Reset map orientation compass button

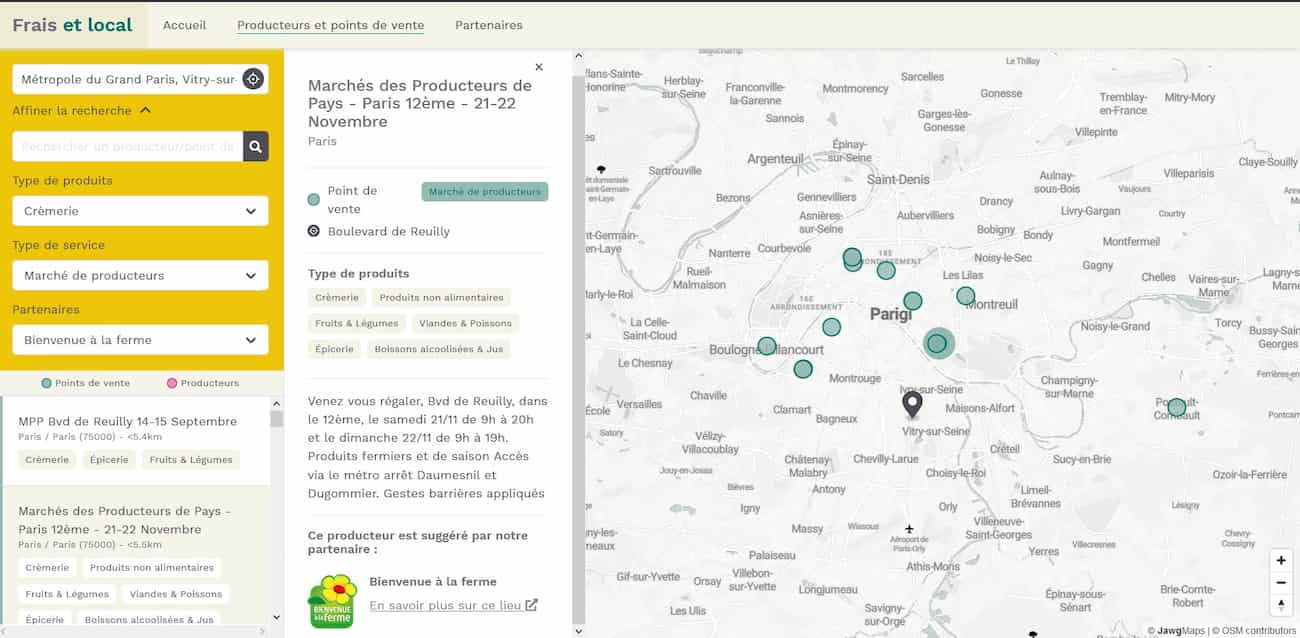pos(1281,604)
